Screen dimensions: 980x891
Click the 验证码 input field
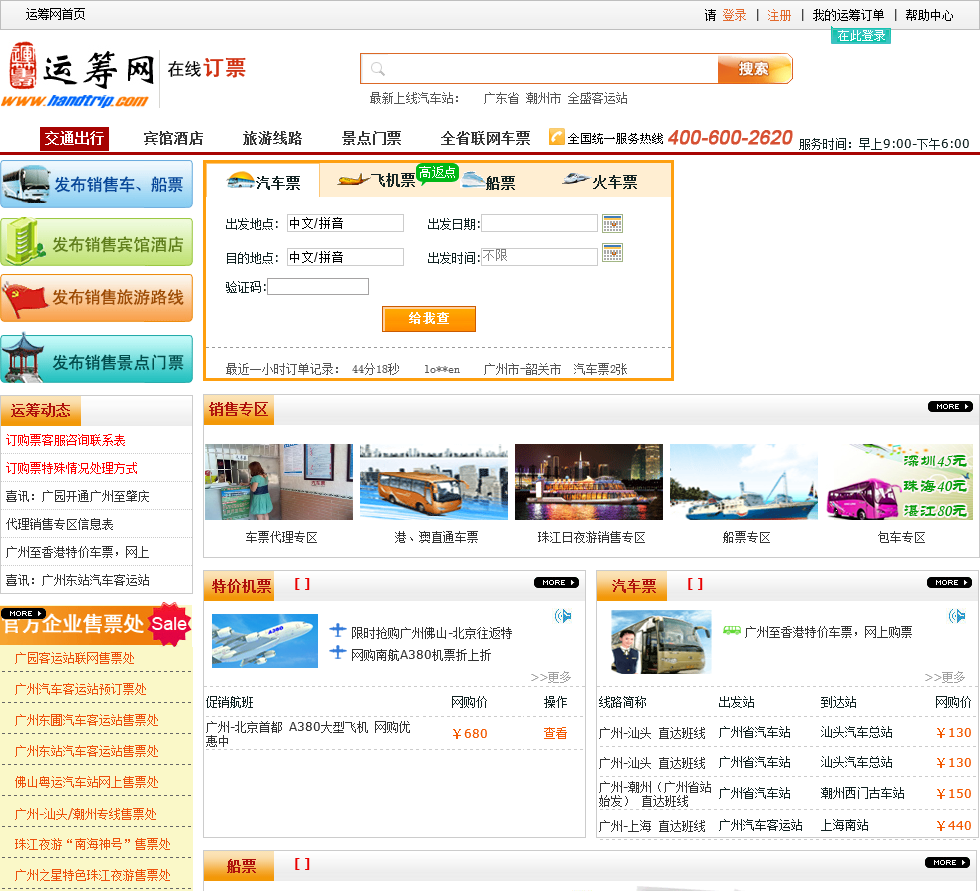click(317, 287)
